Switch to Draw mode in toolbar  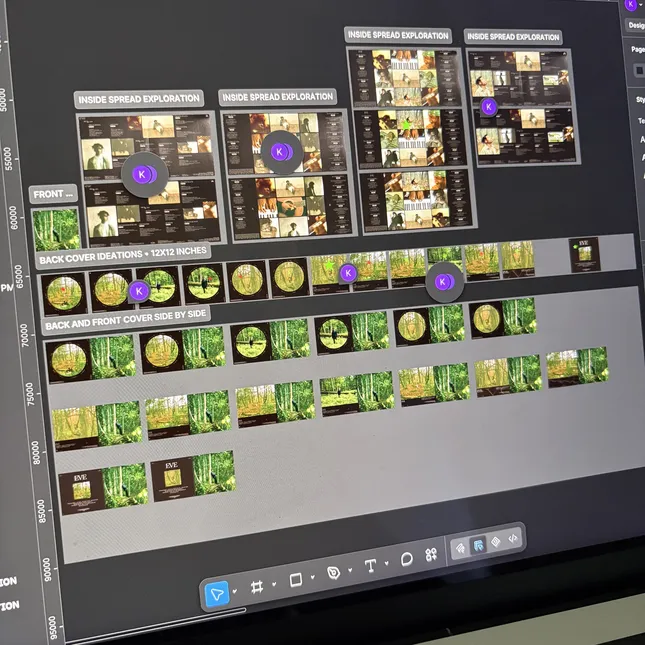tap(460, 548)
